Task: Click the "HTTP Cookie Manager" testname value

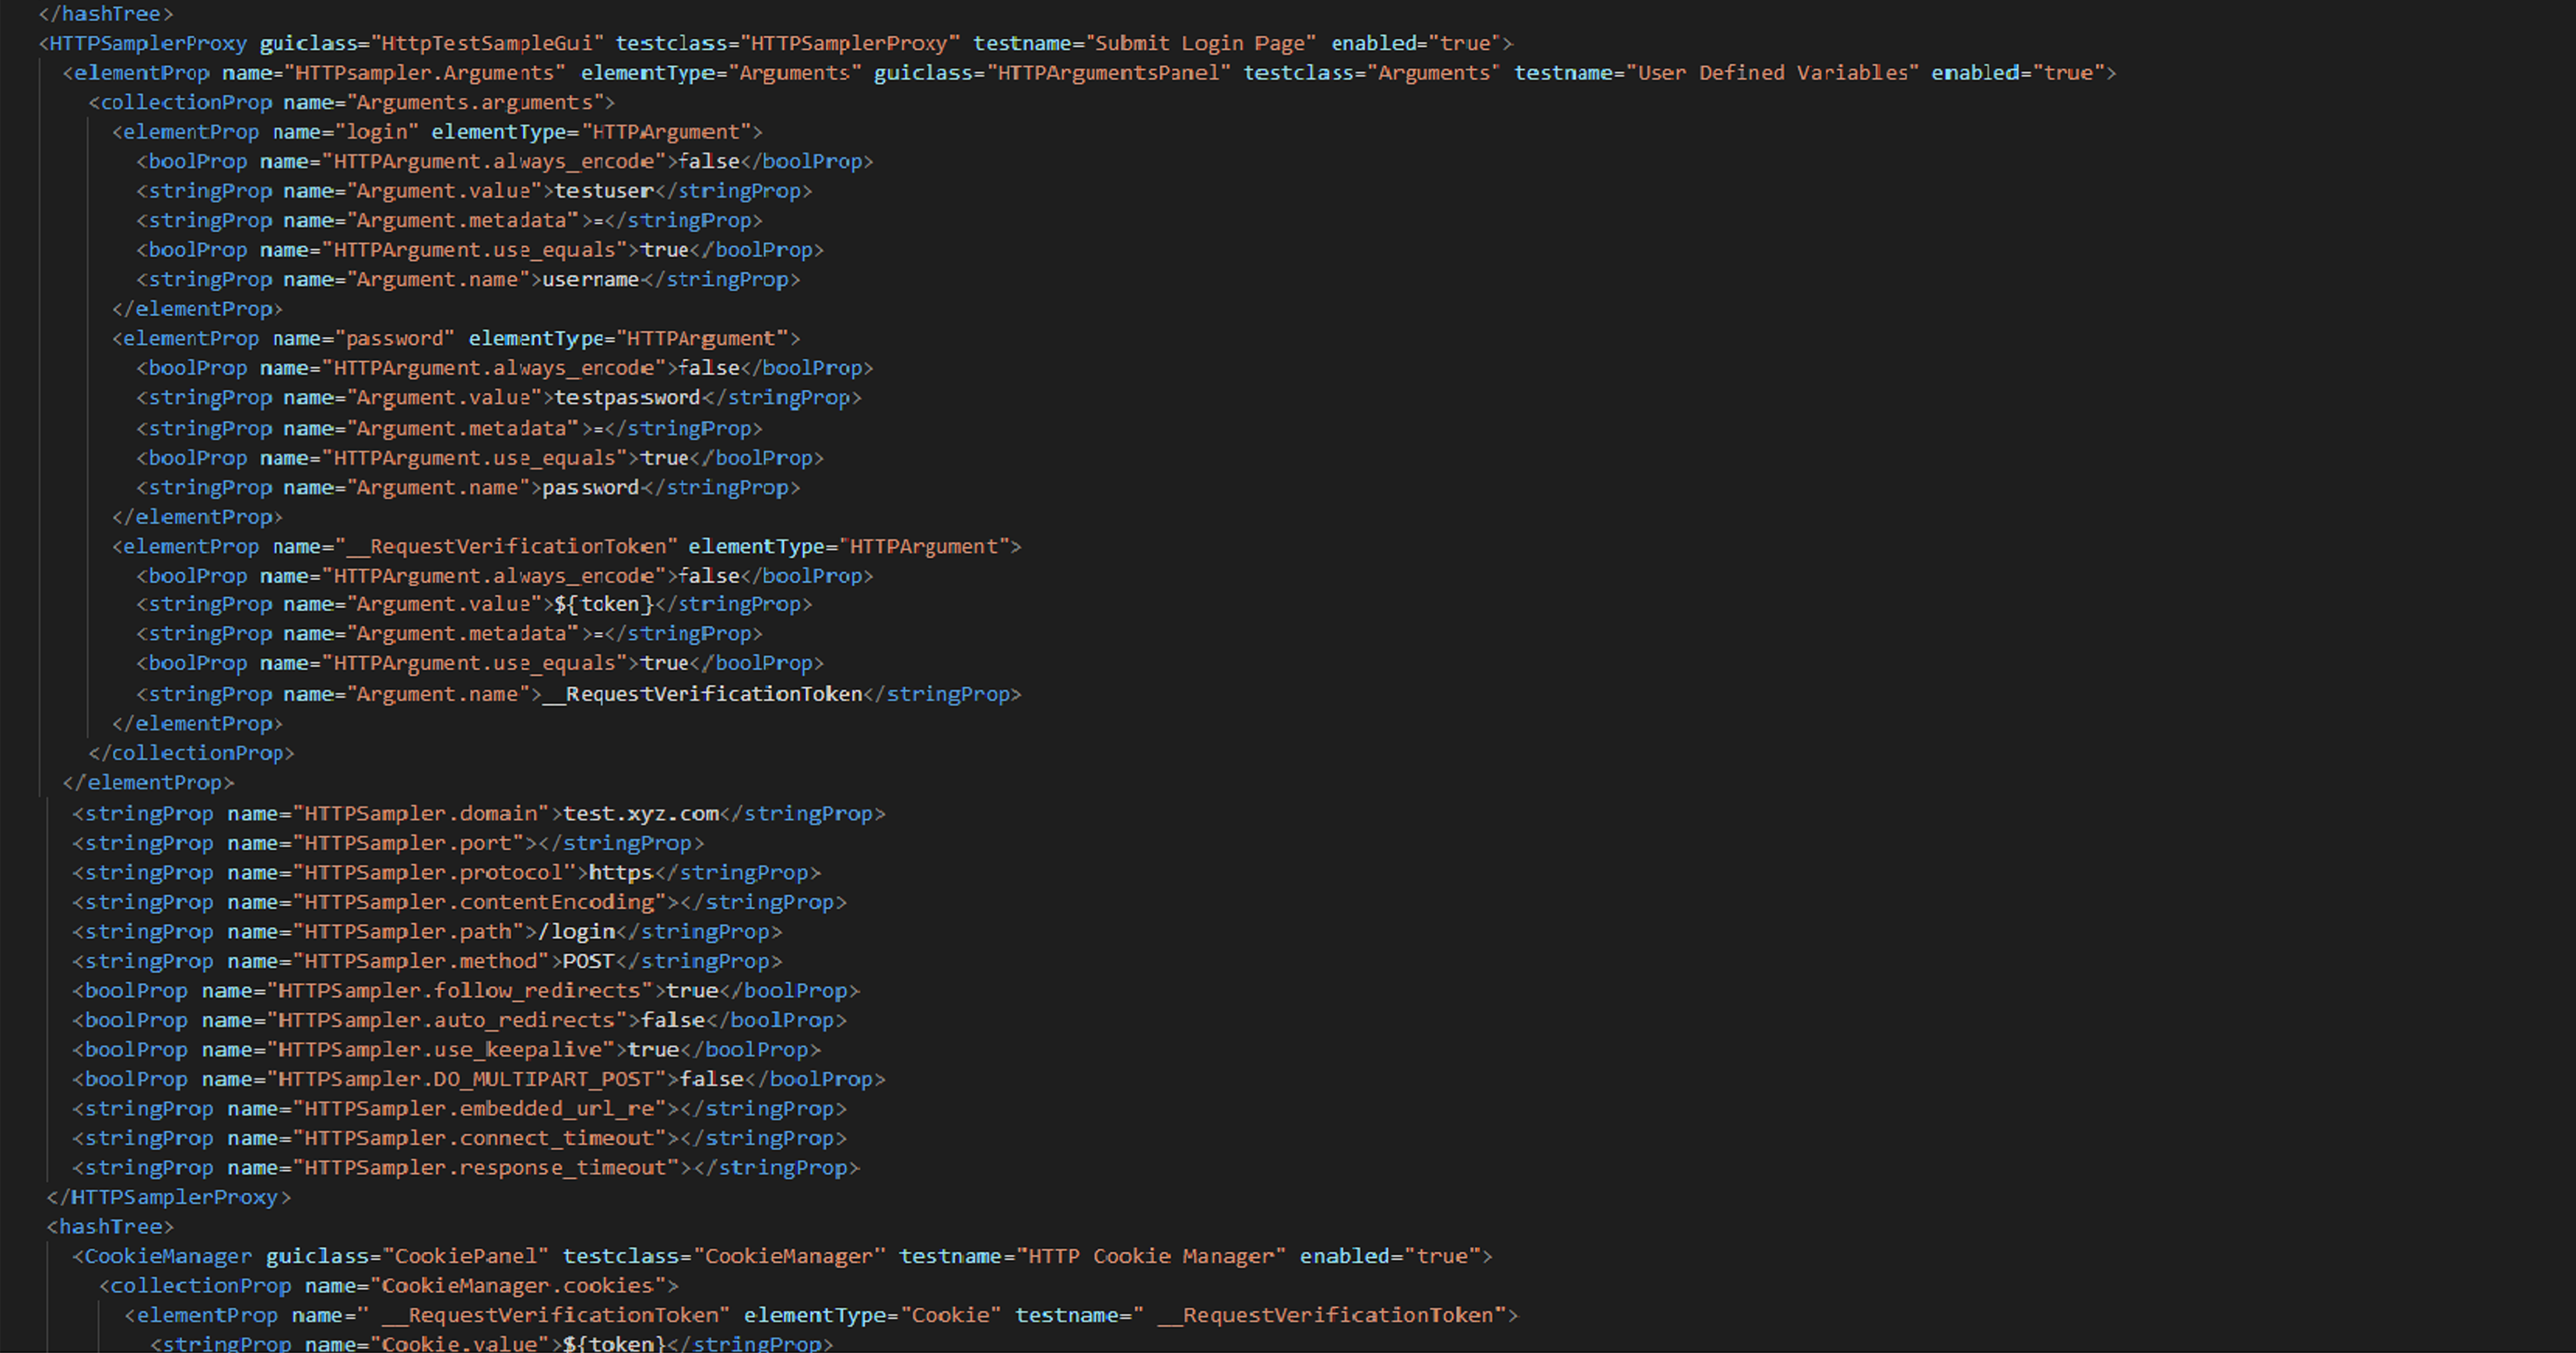Action: [x=1151, y=1256]
